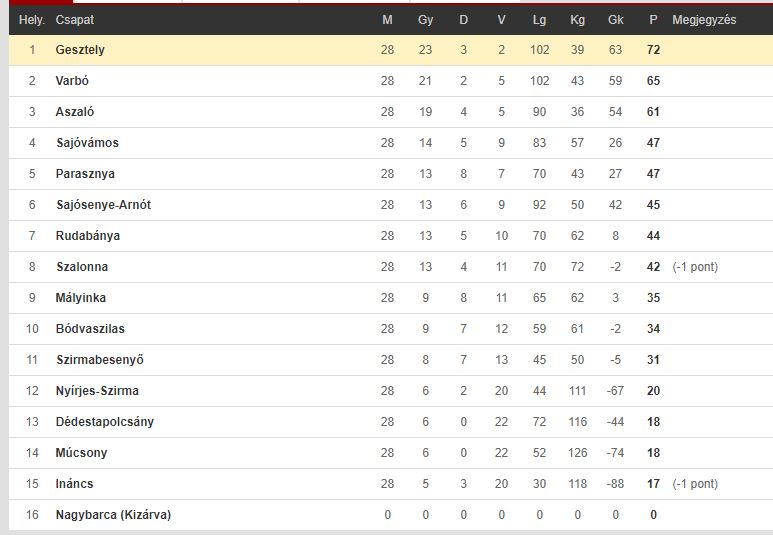Open the Szalonna team link
The image size is (773, 535).
[x=82, y=267]
